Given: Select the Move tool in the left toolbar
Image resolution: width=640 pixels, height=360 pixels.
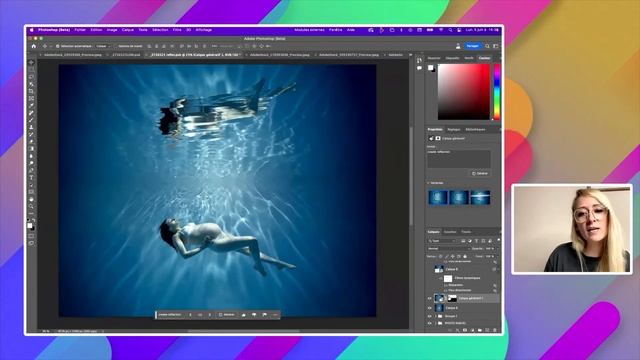Looking at the screenshot, I should pyautogui.click(x=31, y=62).
